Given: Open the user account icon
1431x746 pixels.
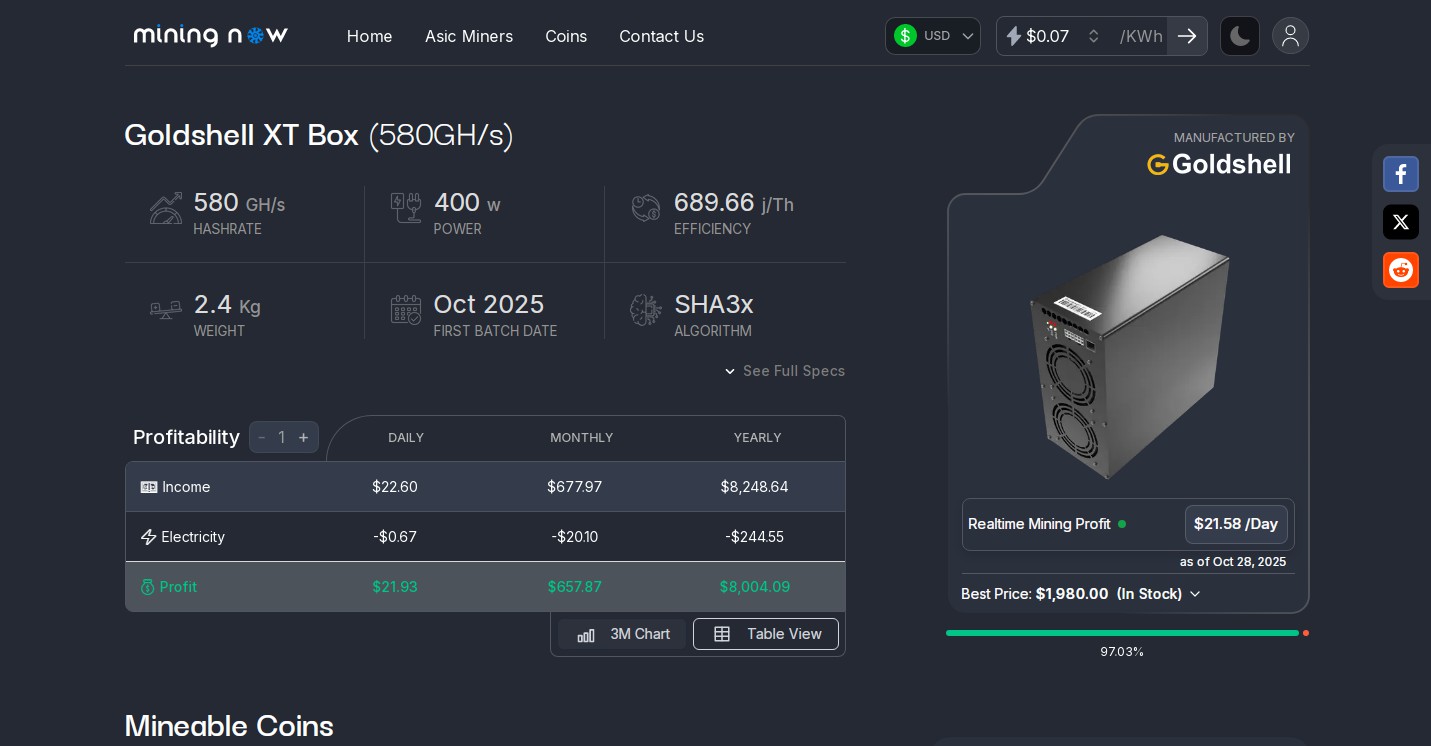Looking at the screenshot, I should tap(1290, 36).
